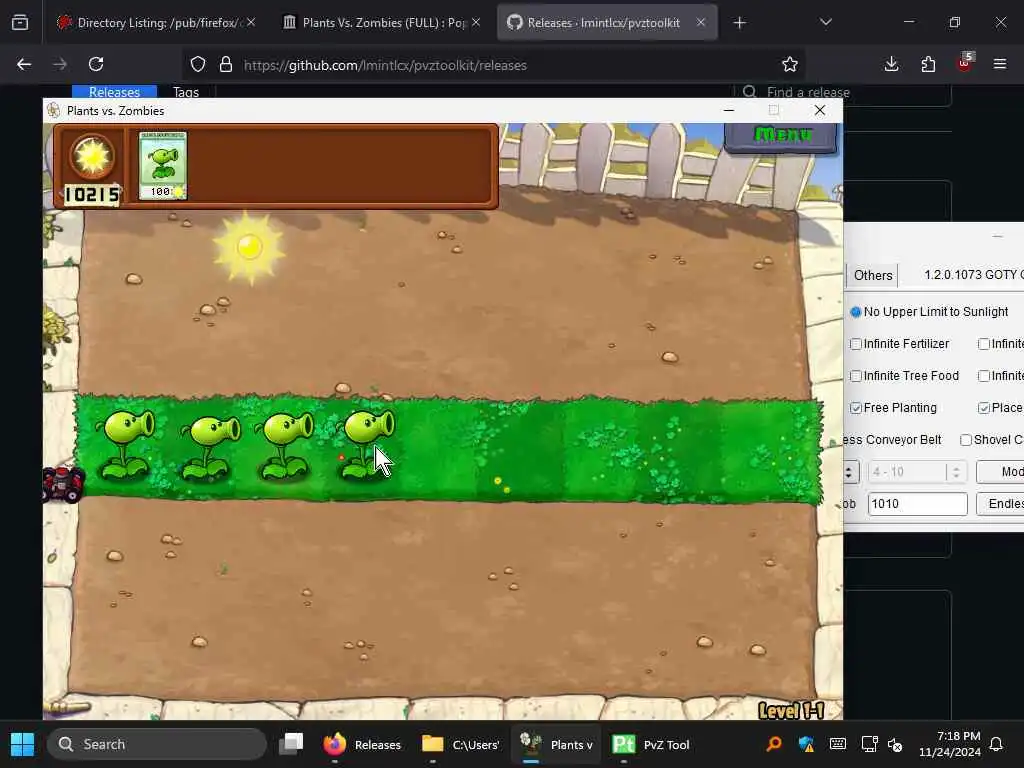This screenshot has width=1024, height=768.
Task: Switch to Firefox Releases taskbar item
Action: (362, 744)
